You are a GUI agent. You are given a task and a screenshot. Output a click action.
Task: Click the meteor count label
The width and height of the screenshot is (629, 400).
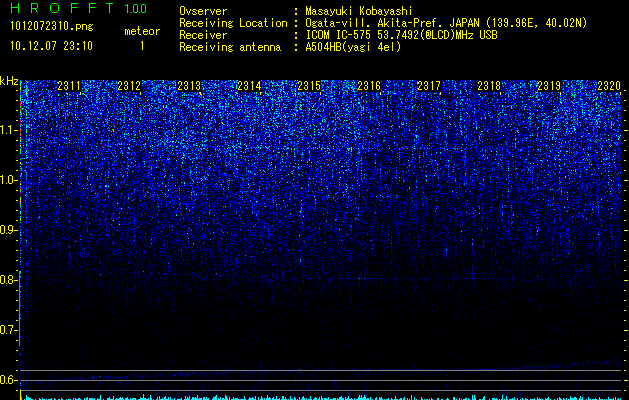pyautogui.click(x=142, y=31)
